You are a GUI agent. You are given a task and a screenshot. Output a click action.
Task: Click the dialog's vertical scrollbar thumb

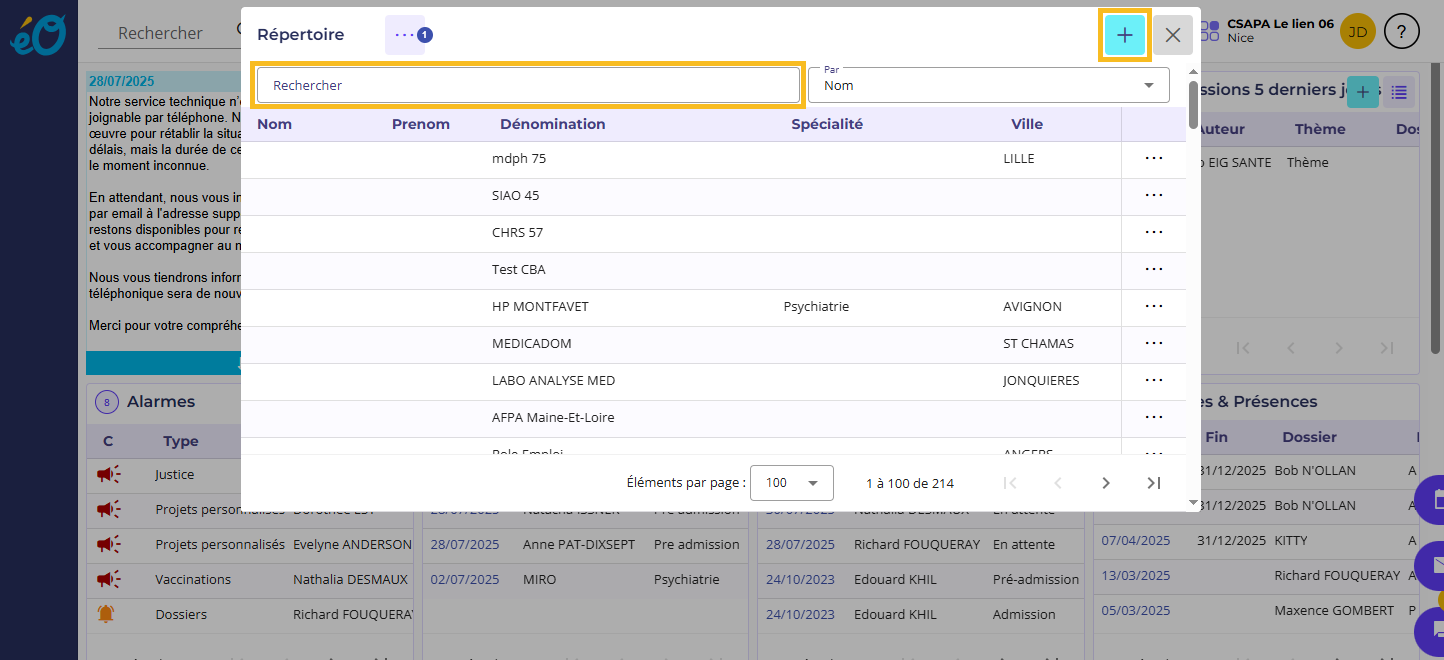1193,103
